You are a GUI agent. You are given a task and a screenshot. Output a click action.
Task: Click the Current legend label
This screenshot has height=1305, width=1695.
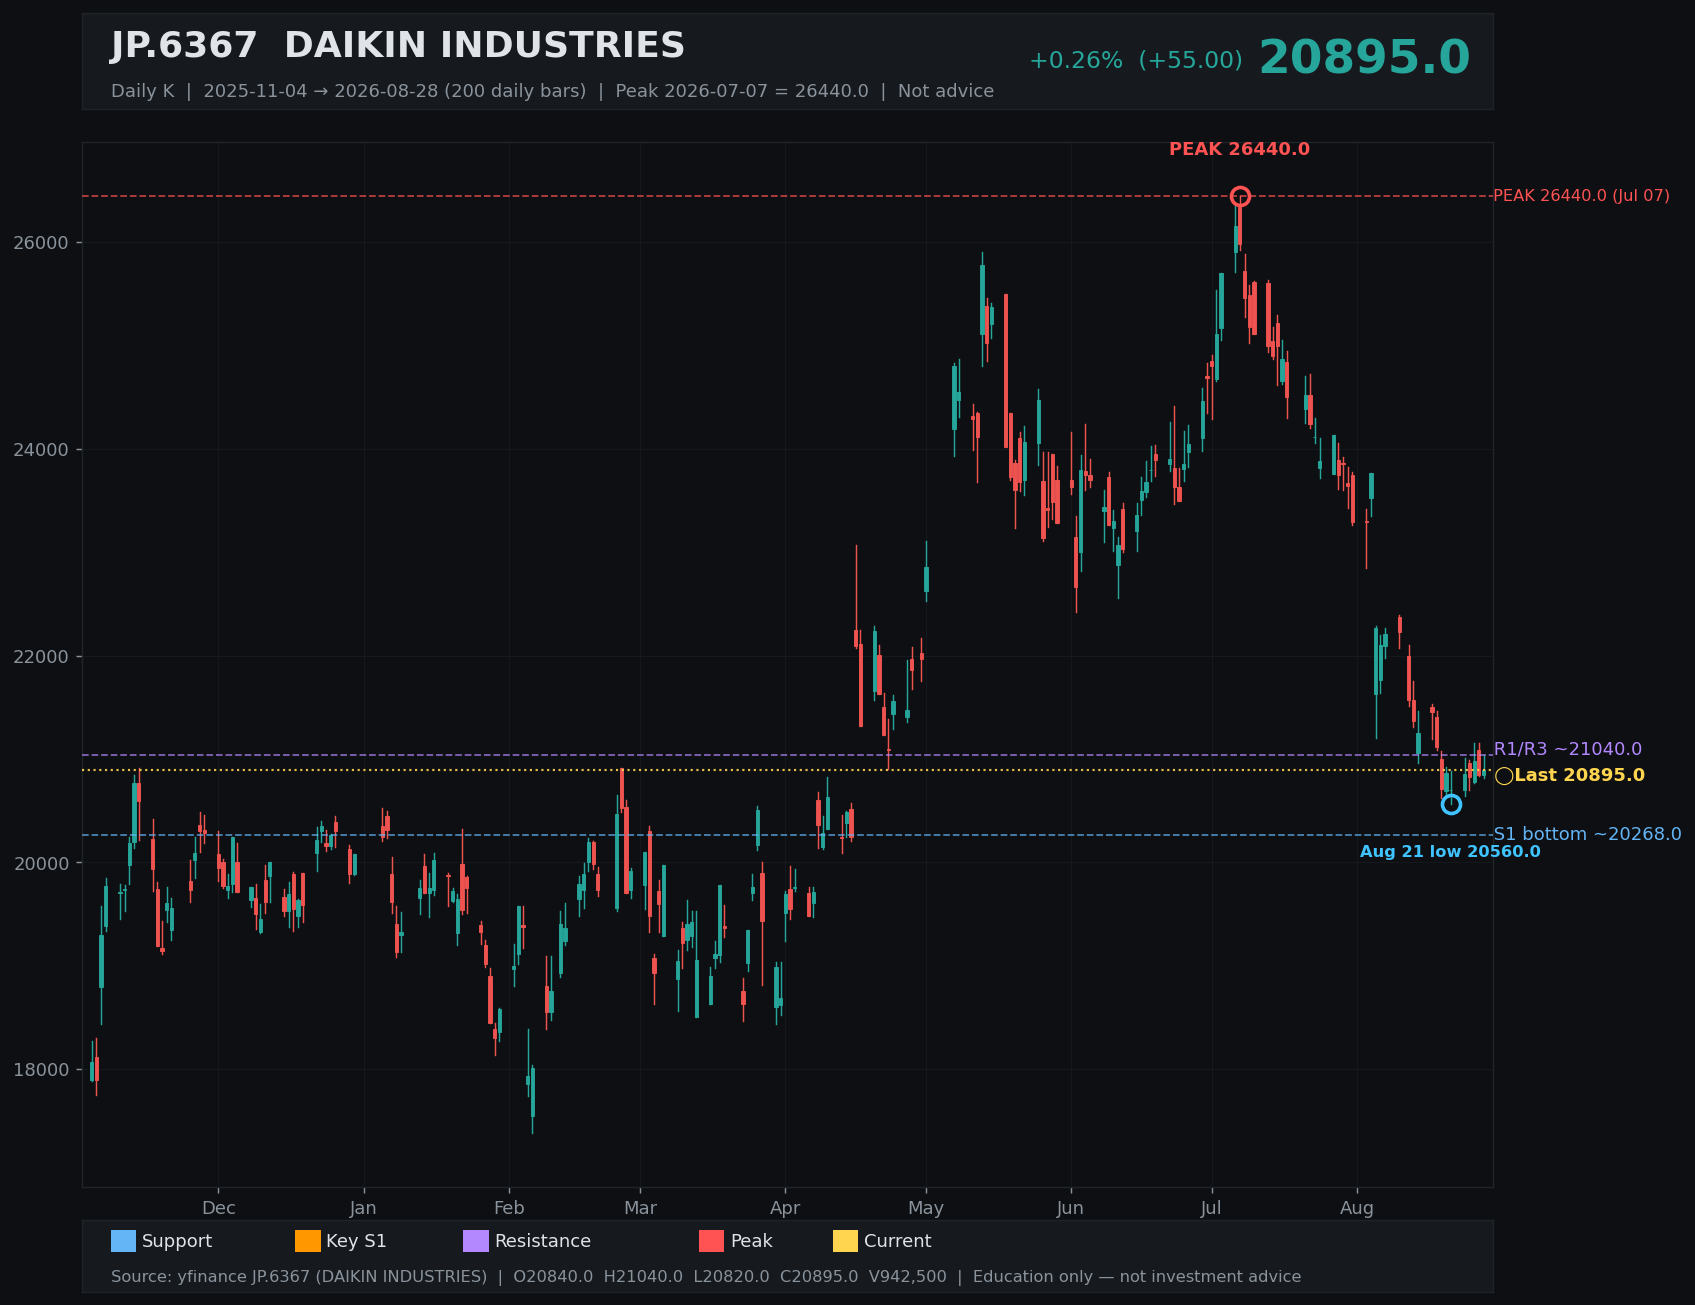(898, 1241)
